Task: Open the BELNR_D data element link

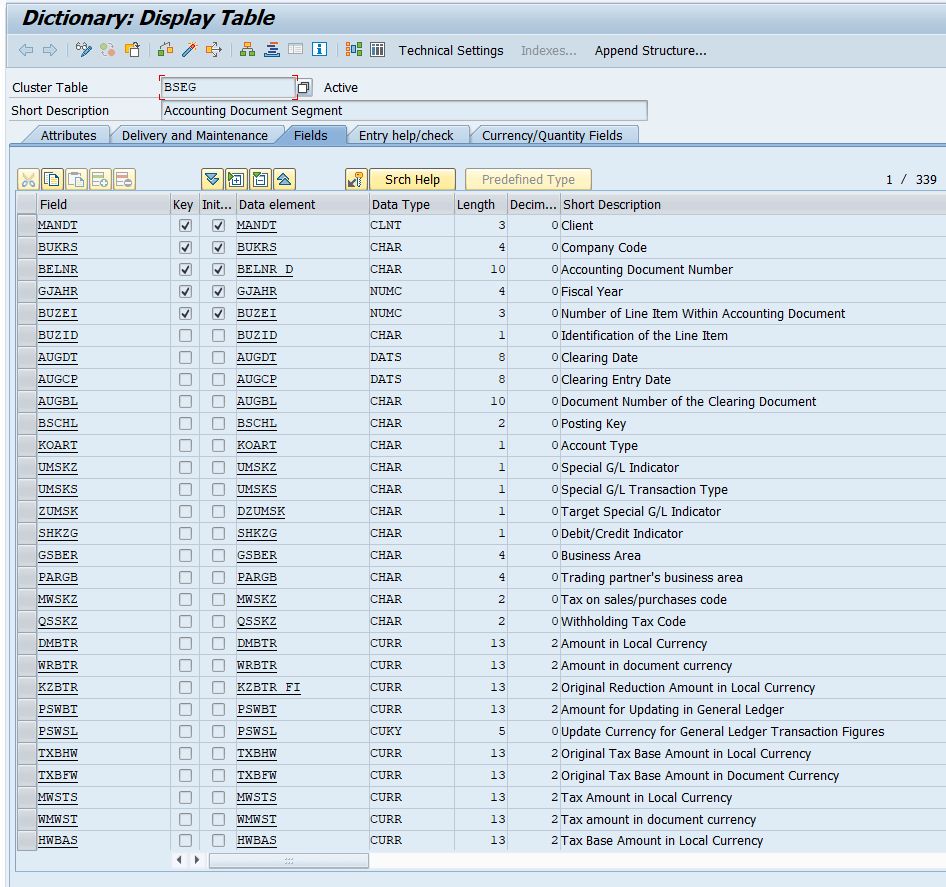Action: 265,270
